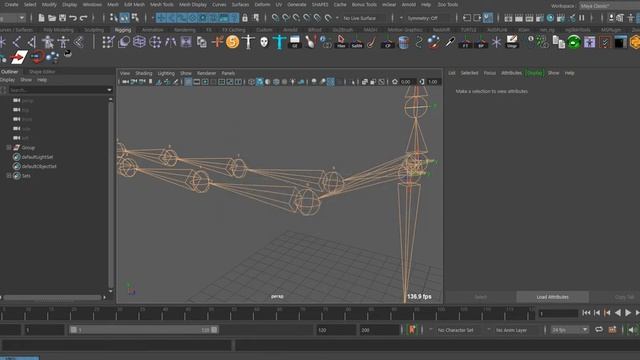
Task: Click the red arrow on white shelf icon
Action: coord(18,57)
